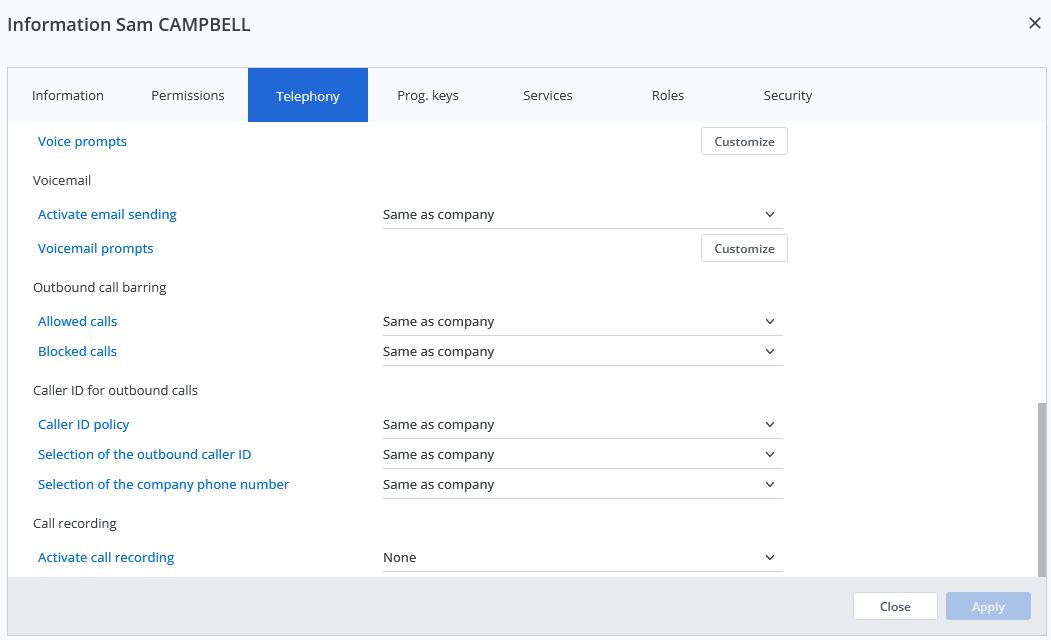
Task: Open the Permissions tab
Action: tap(188, 96)
